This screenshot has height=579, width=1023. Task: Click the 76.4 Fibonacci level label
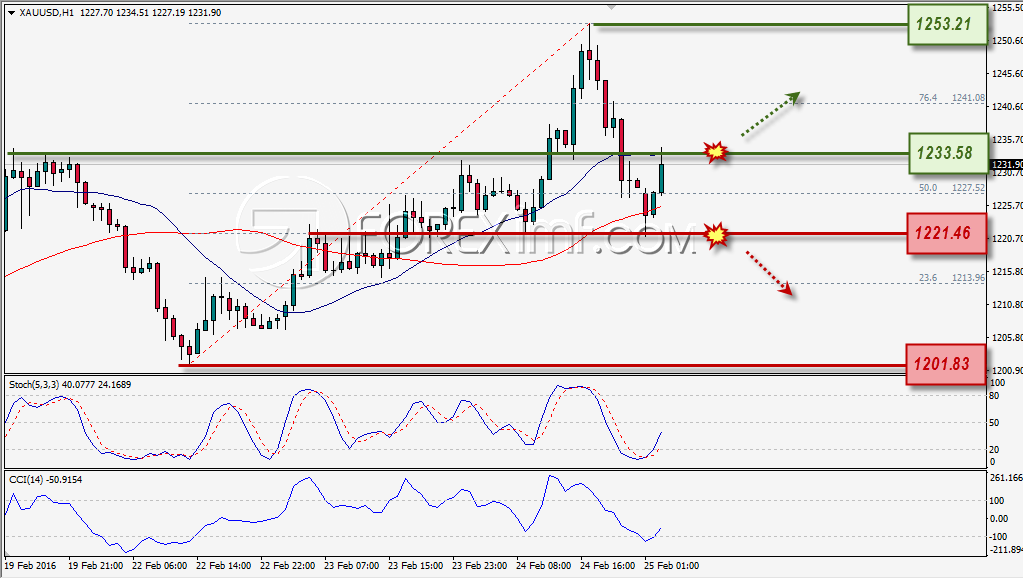coord(928,98)
